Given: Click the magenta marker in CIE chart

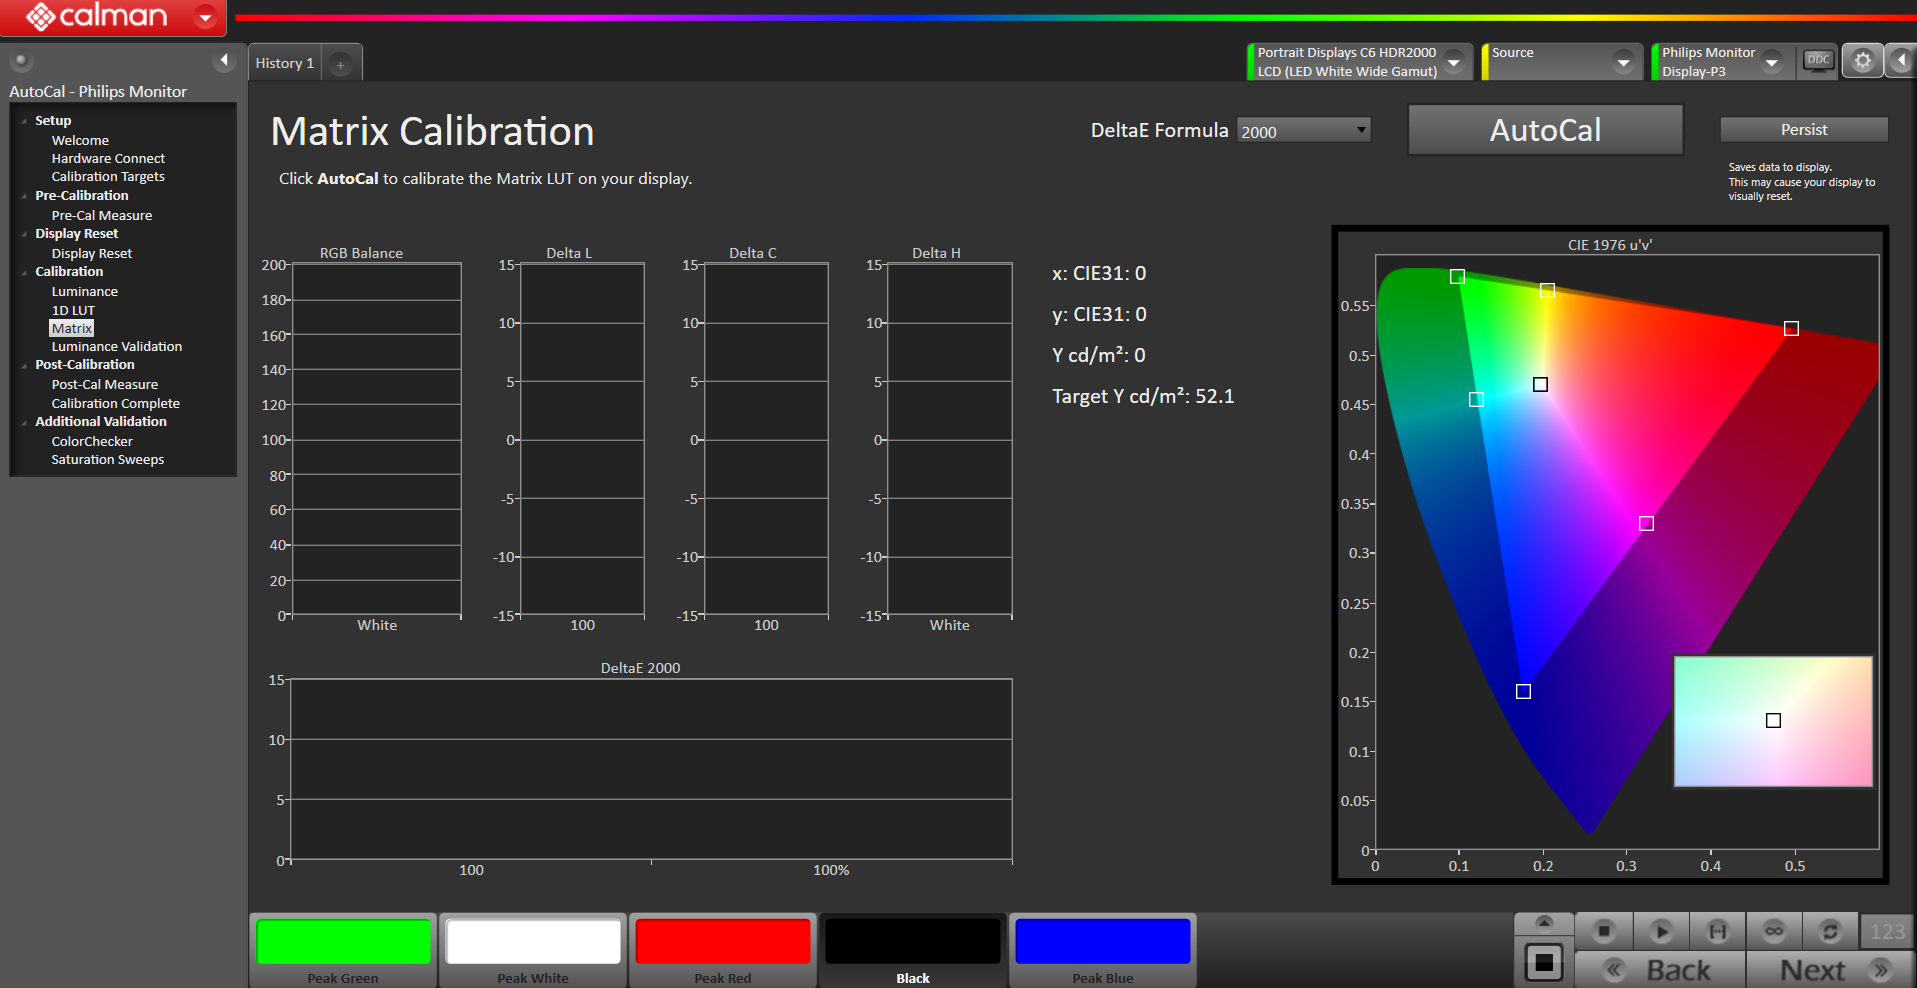Looking at the screenshot, I should coord(1646,523).
